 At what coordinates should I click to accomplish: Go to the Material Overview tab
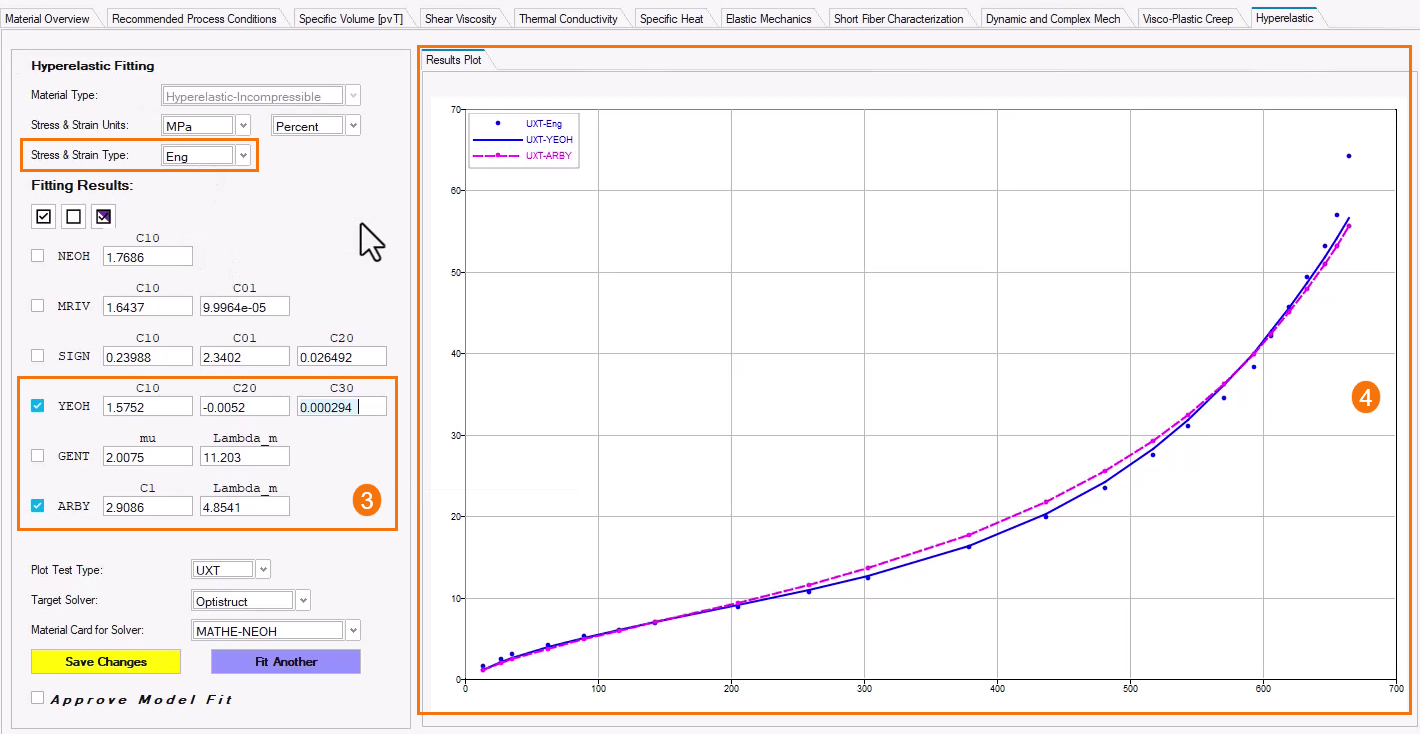pyautogui.click(x=48, y=18)
